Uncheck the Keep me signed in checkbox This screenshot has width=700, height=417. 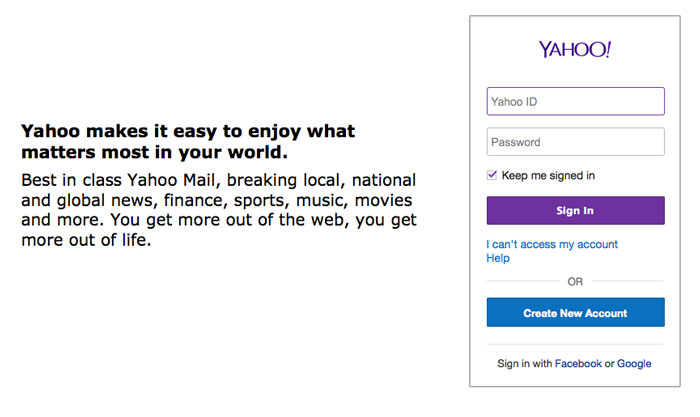click(x=492, y=175)
